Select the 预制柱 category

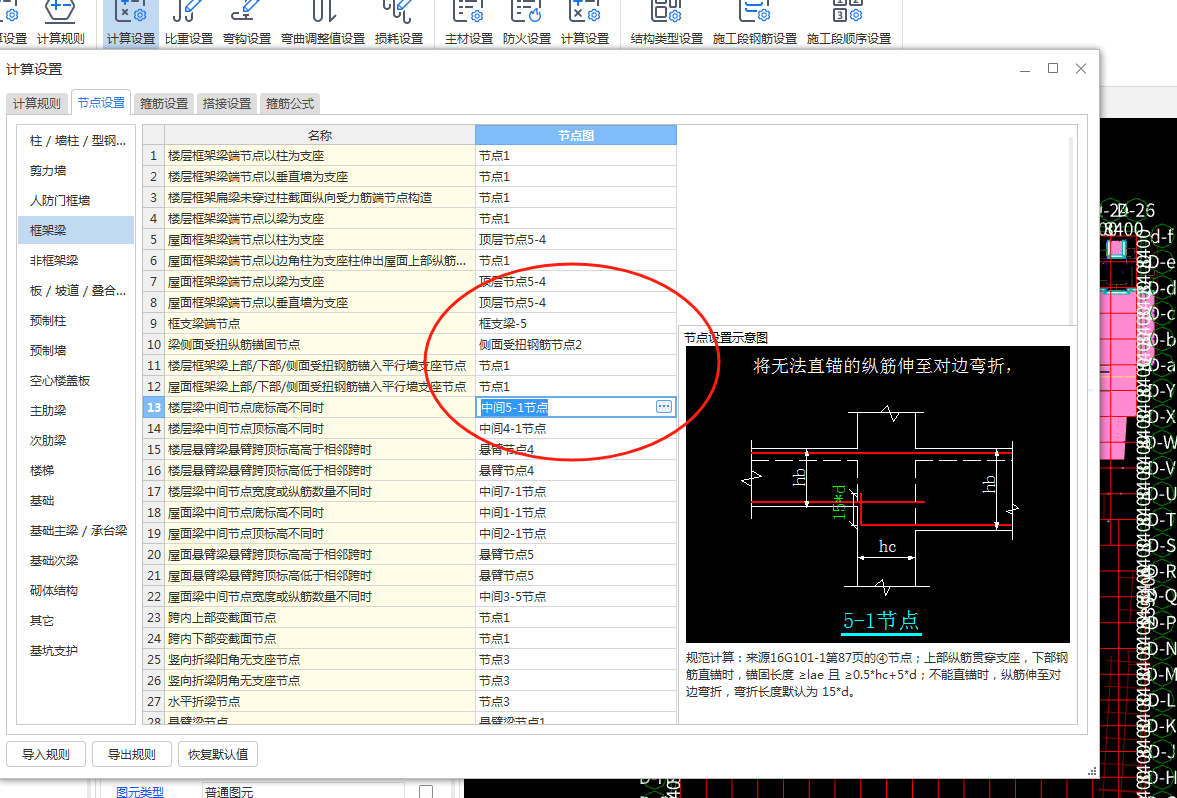(77, 321)
